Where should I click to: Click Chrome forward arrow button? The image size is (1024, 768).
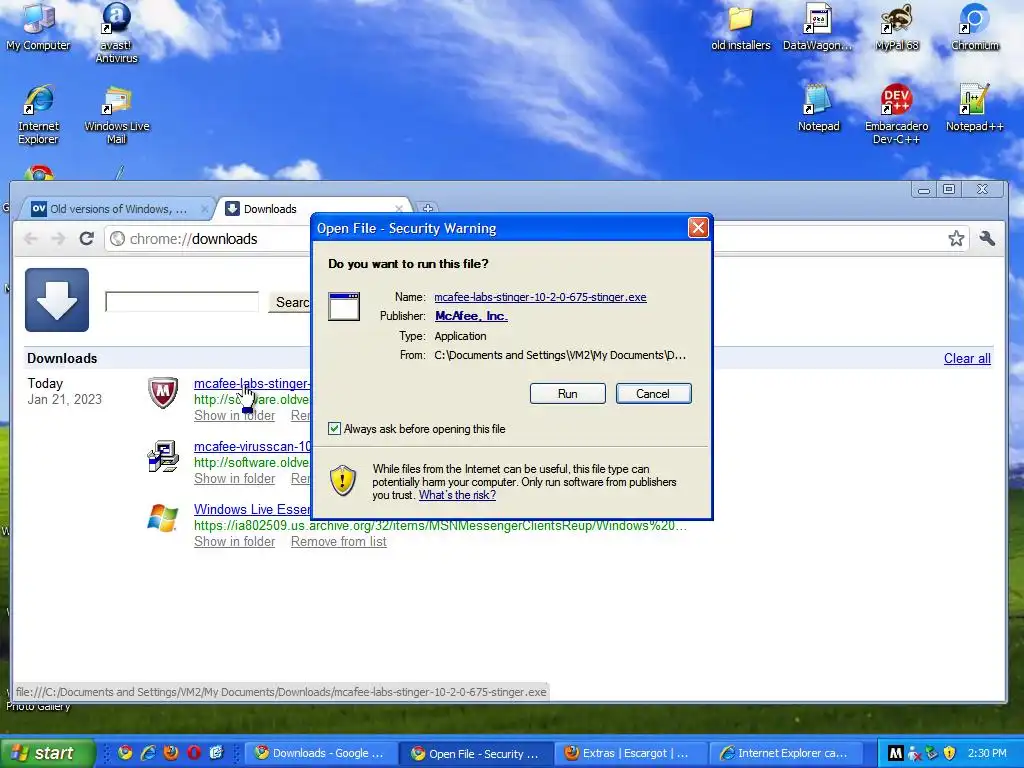coord(58,238)
